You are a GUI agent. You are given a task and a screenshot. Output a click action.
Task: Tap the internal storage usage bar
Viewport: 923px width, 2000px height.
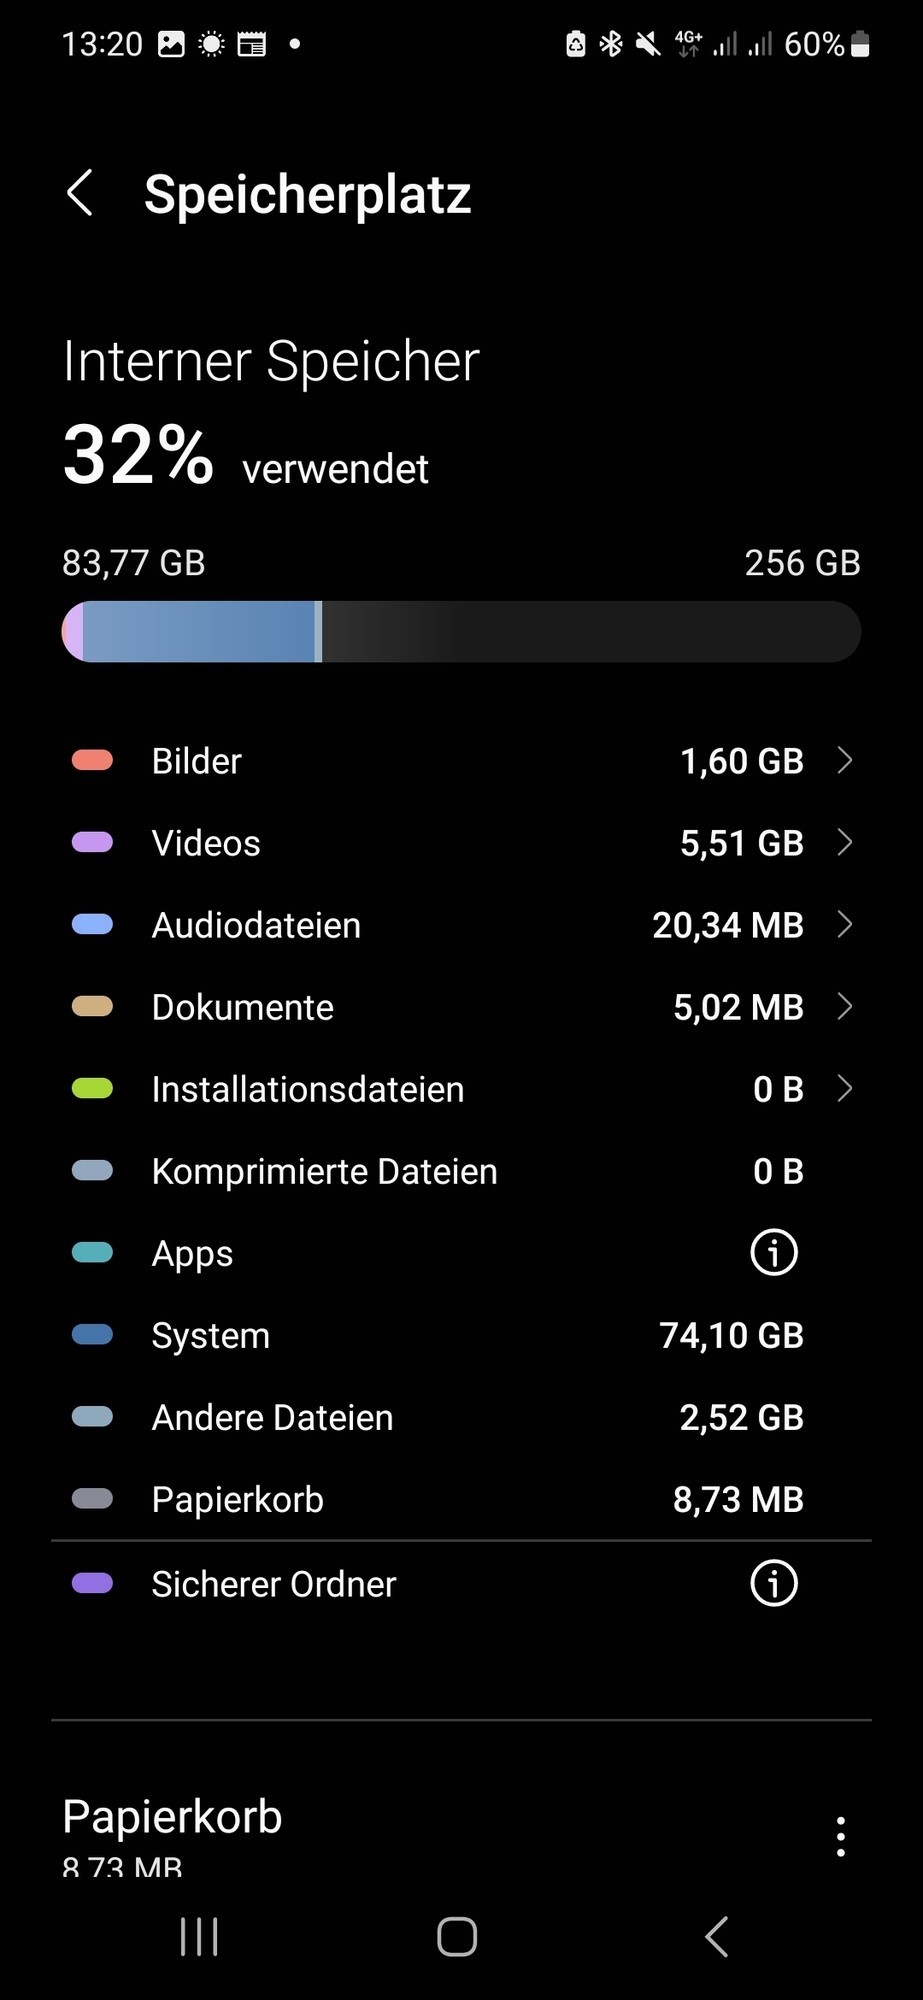click(461, 632)
